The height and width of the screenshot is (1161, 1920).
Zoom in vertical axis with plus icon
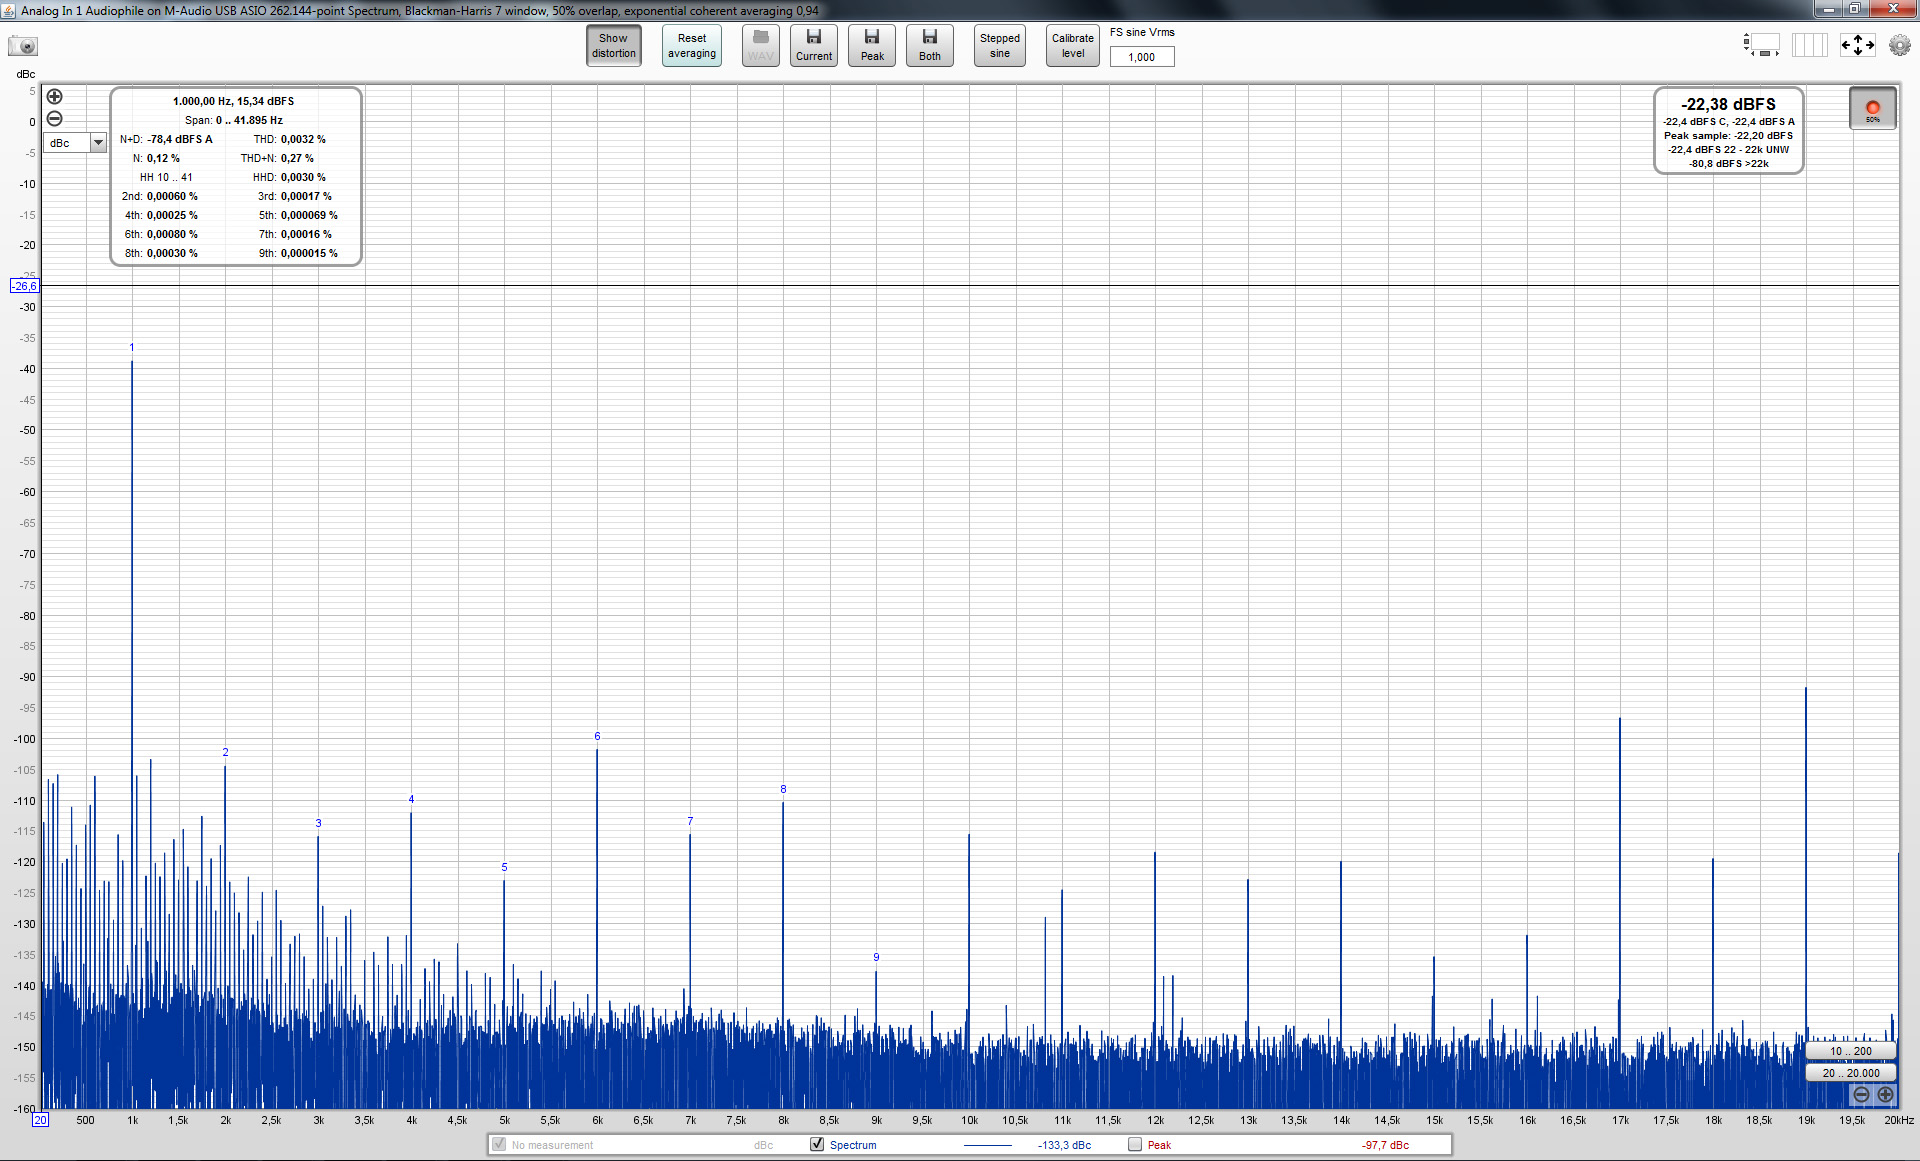tap(55, 97)
